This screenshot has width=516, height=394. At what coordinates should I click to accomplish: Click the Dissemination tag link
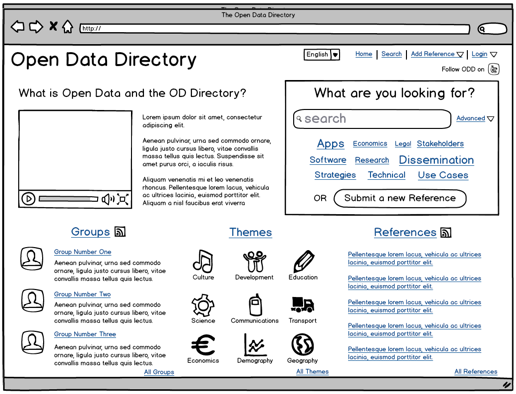[436, 160]
